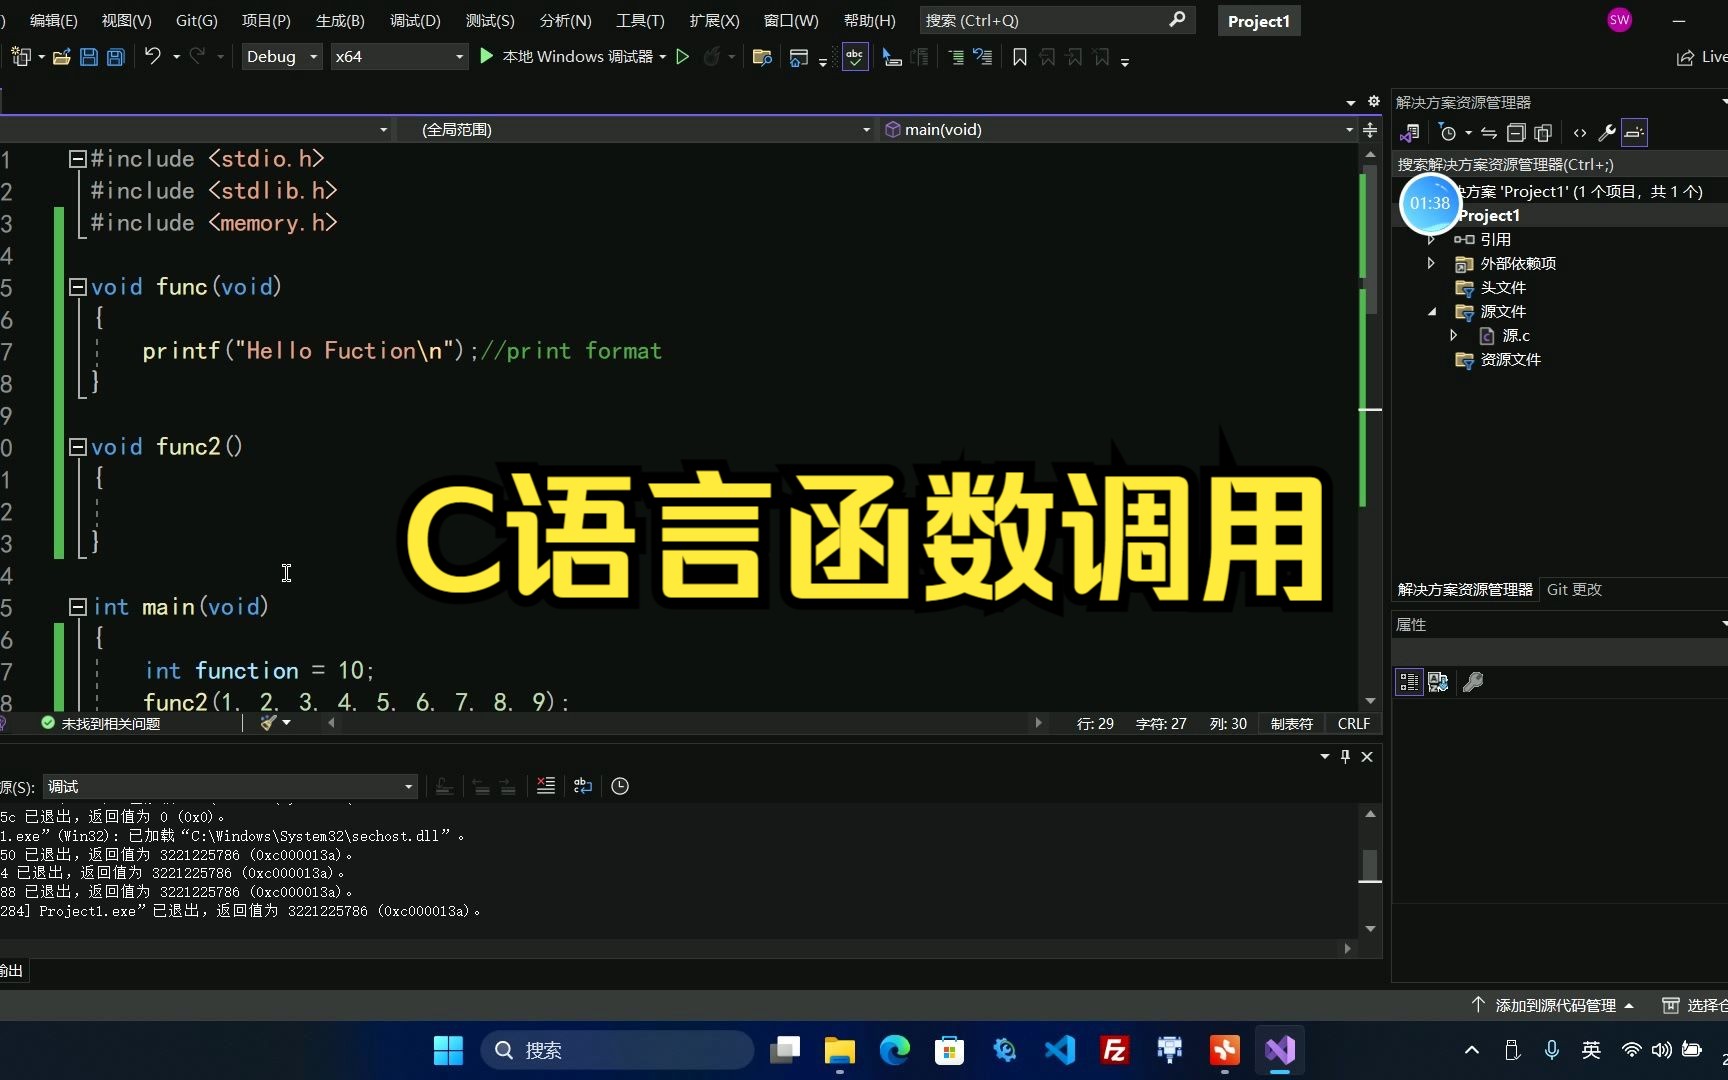Collapse the main(void) fold marker
This screenshot has height=1080, width=1728.
click(77, 606)
